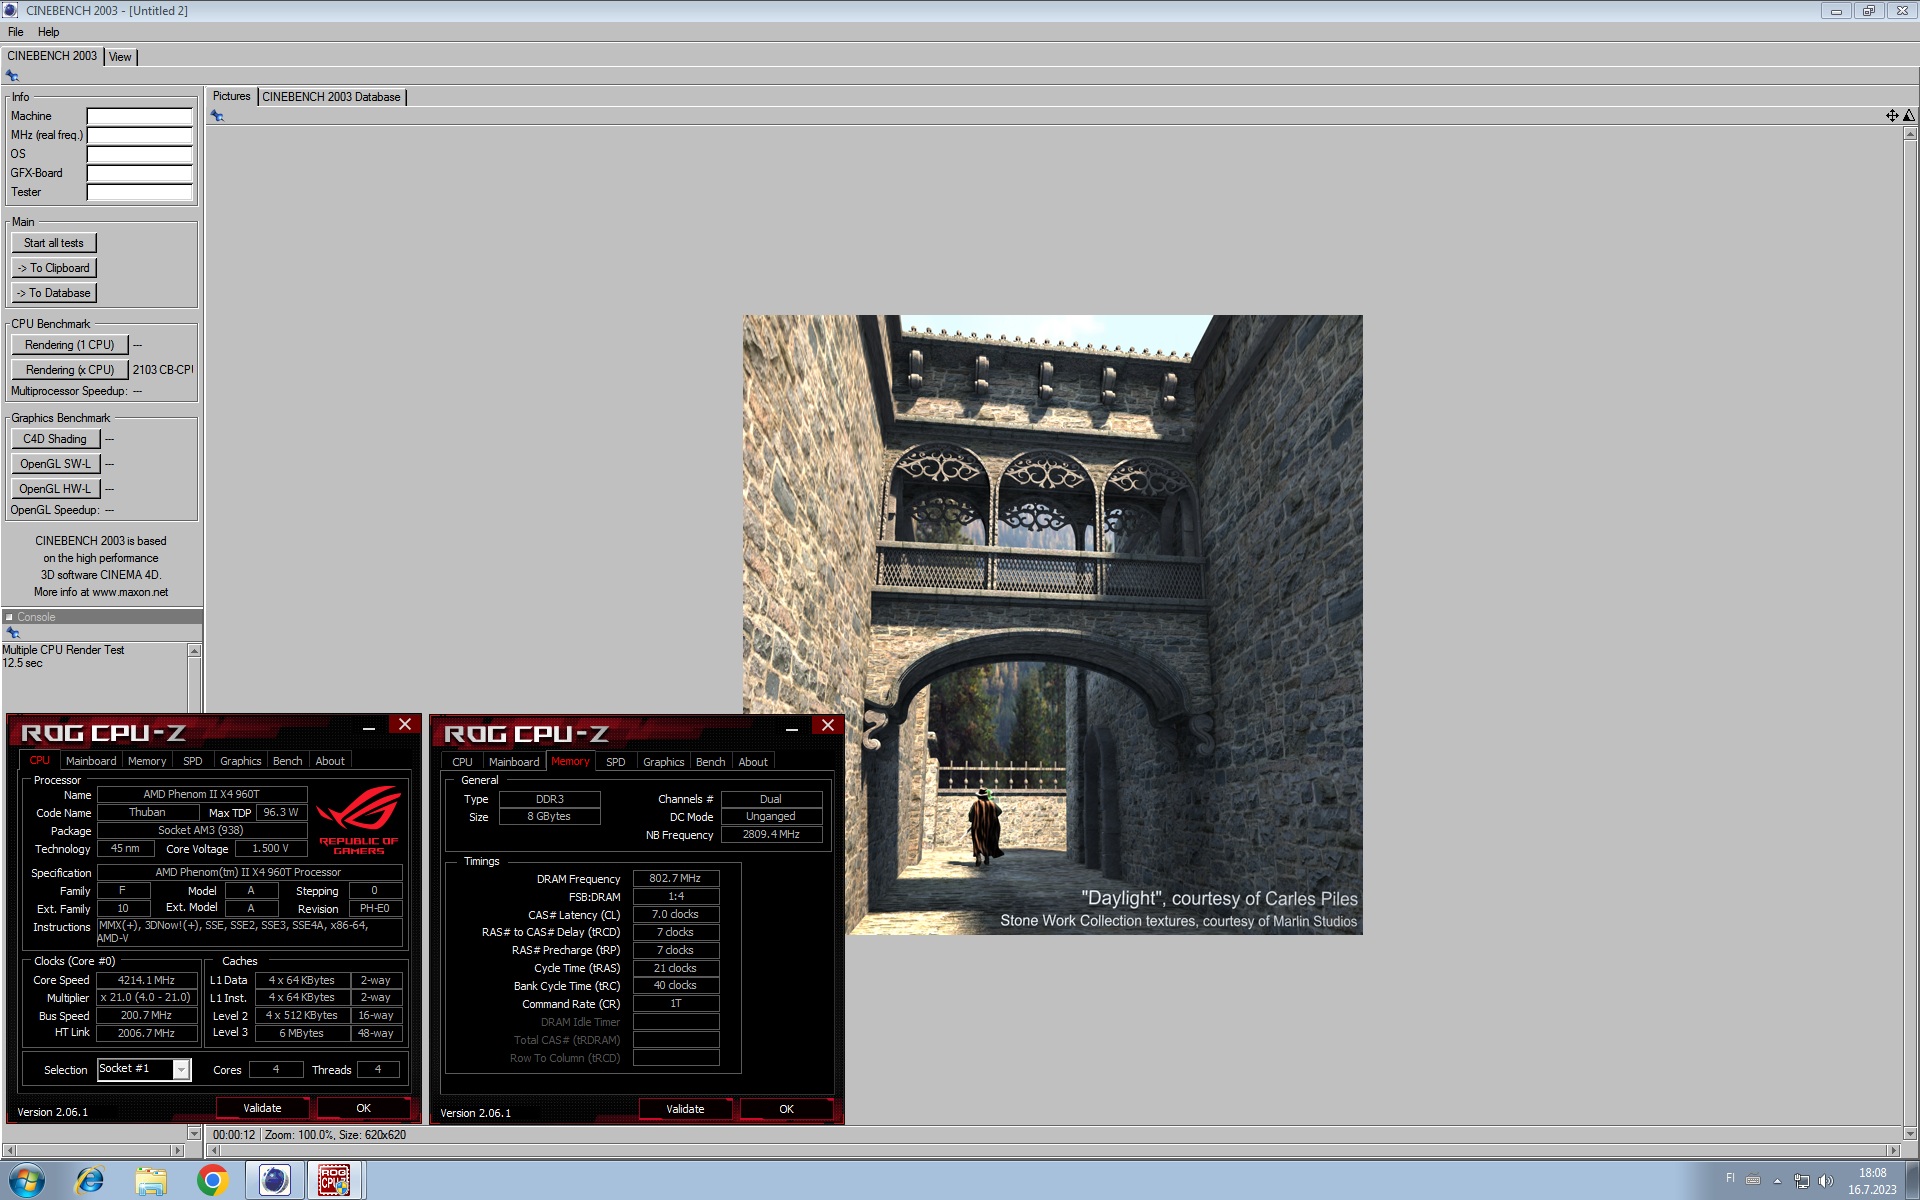Click the To Clipboard button

click(54, 268)
